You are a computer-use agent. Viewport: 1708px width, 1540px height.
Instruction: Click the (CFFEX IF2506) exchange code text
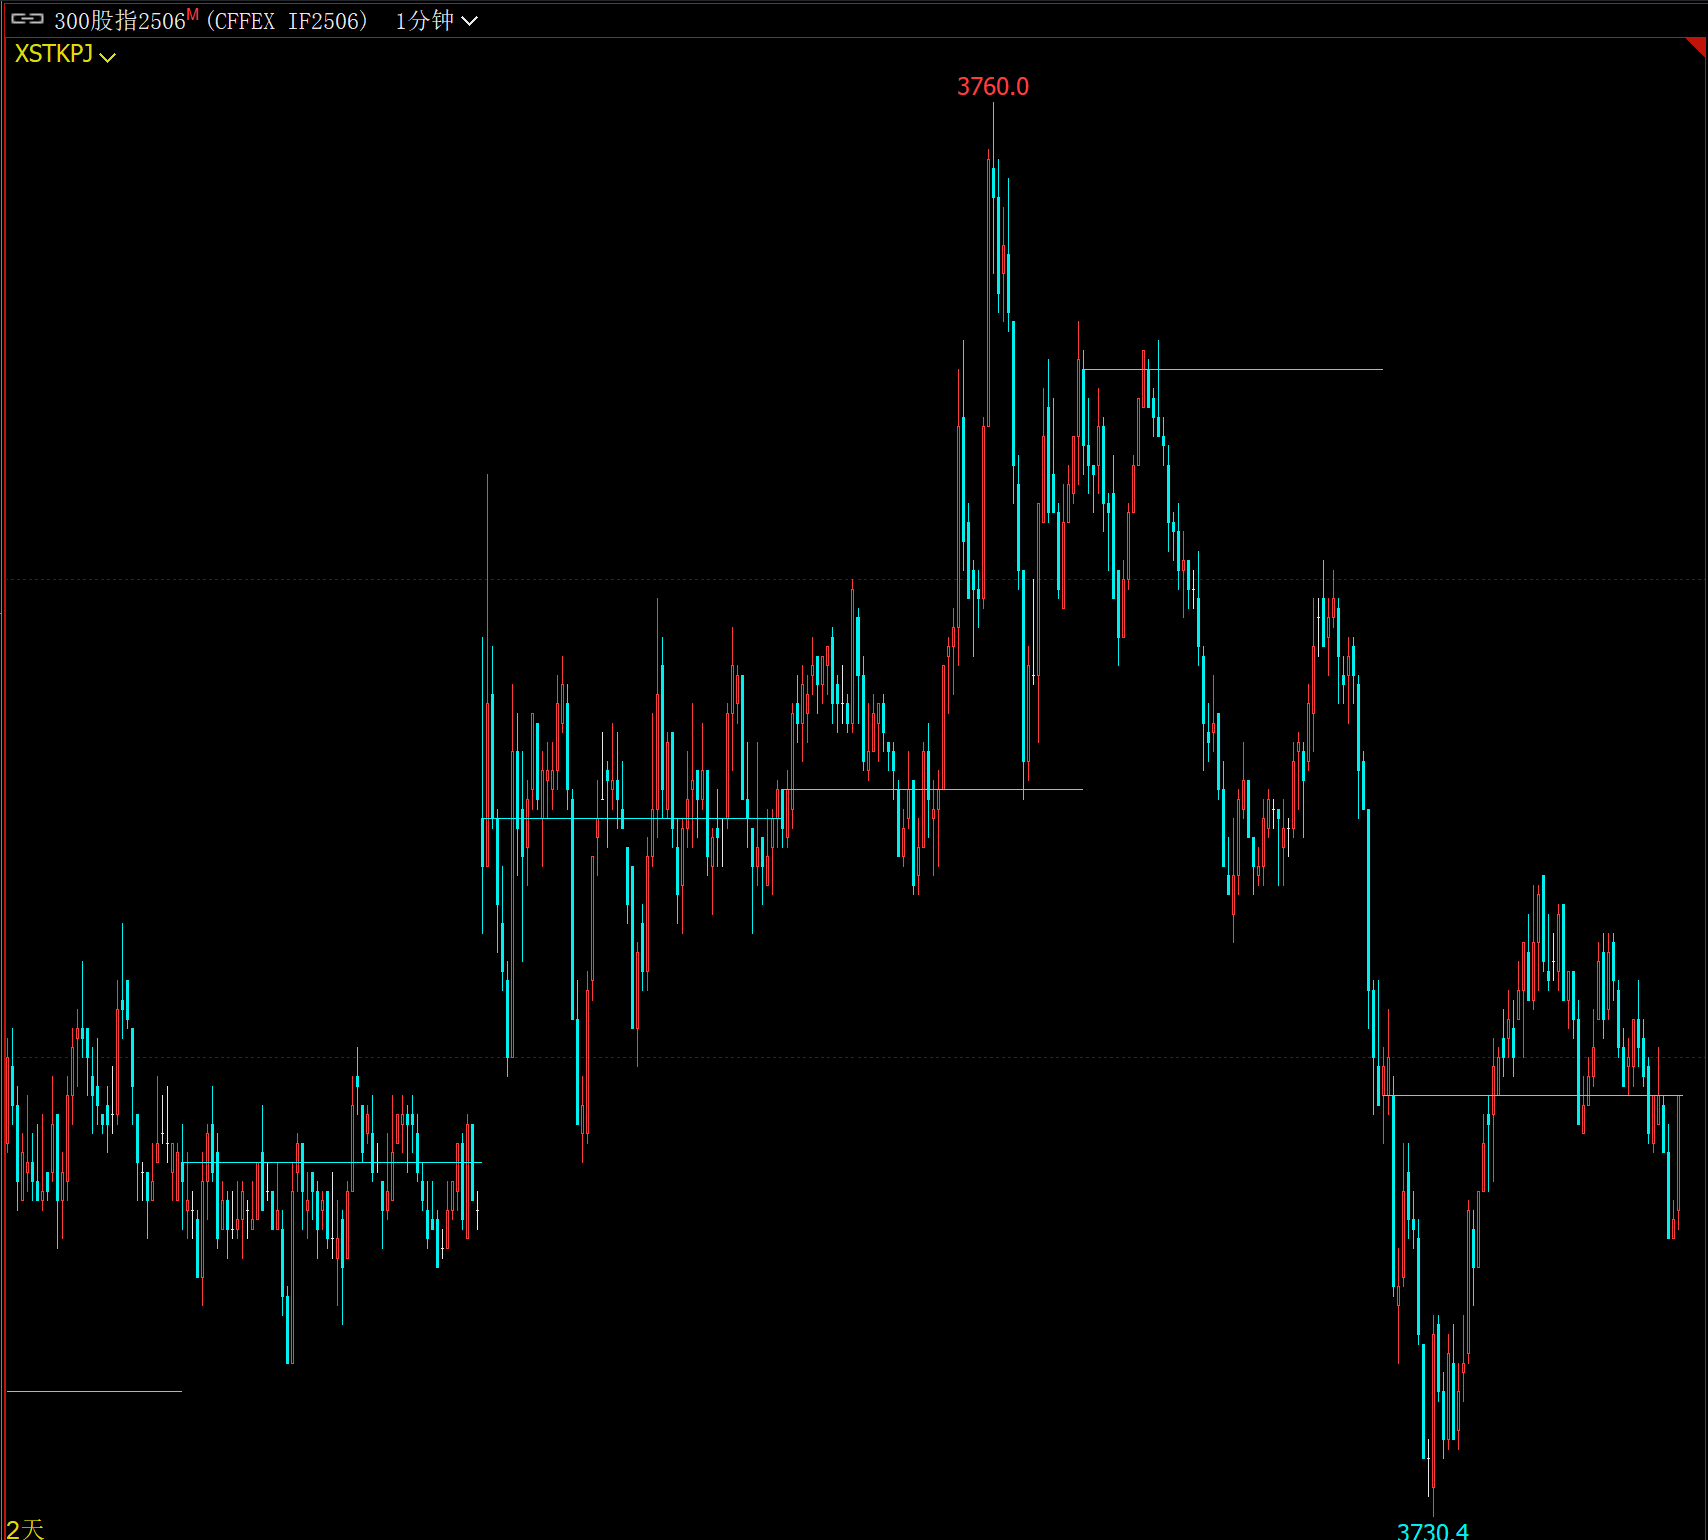point(288,21)
